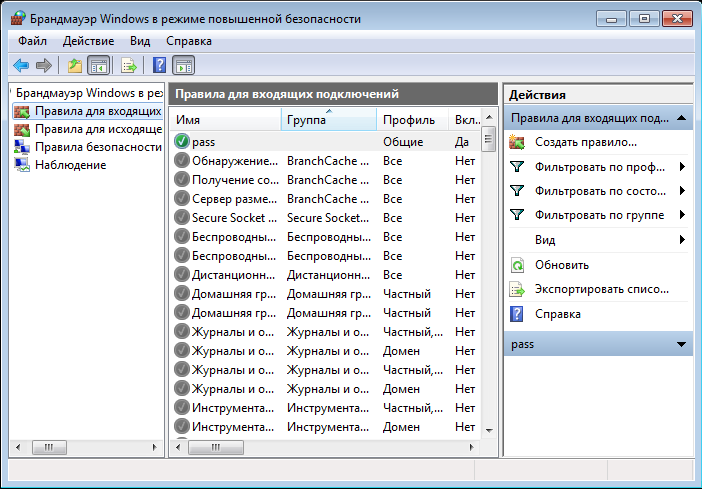The height and width of the screenshot is (489, 702).
Task: Click the Back arrow toolbar icon
Action: [x=21, y=66]
